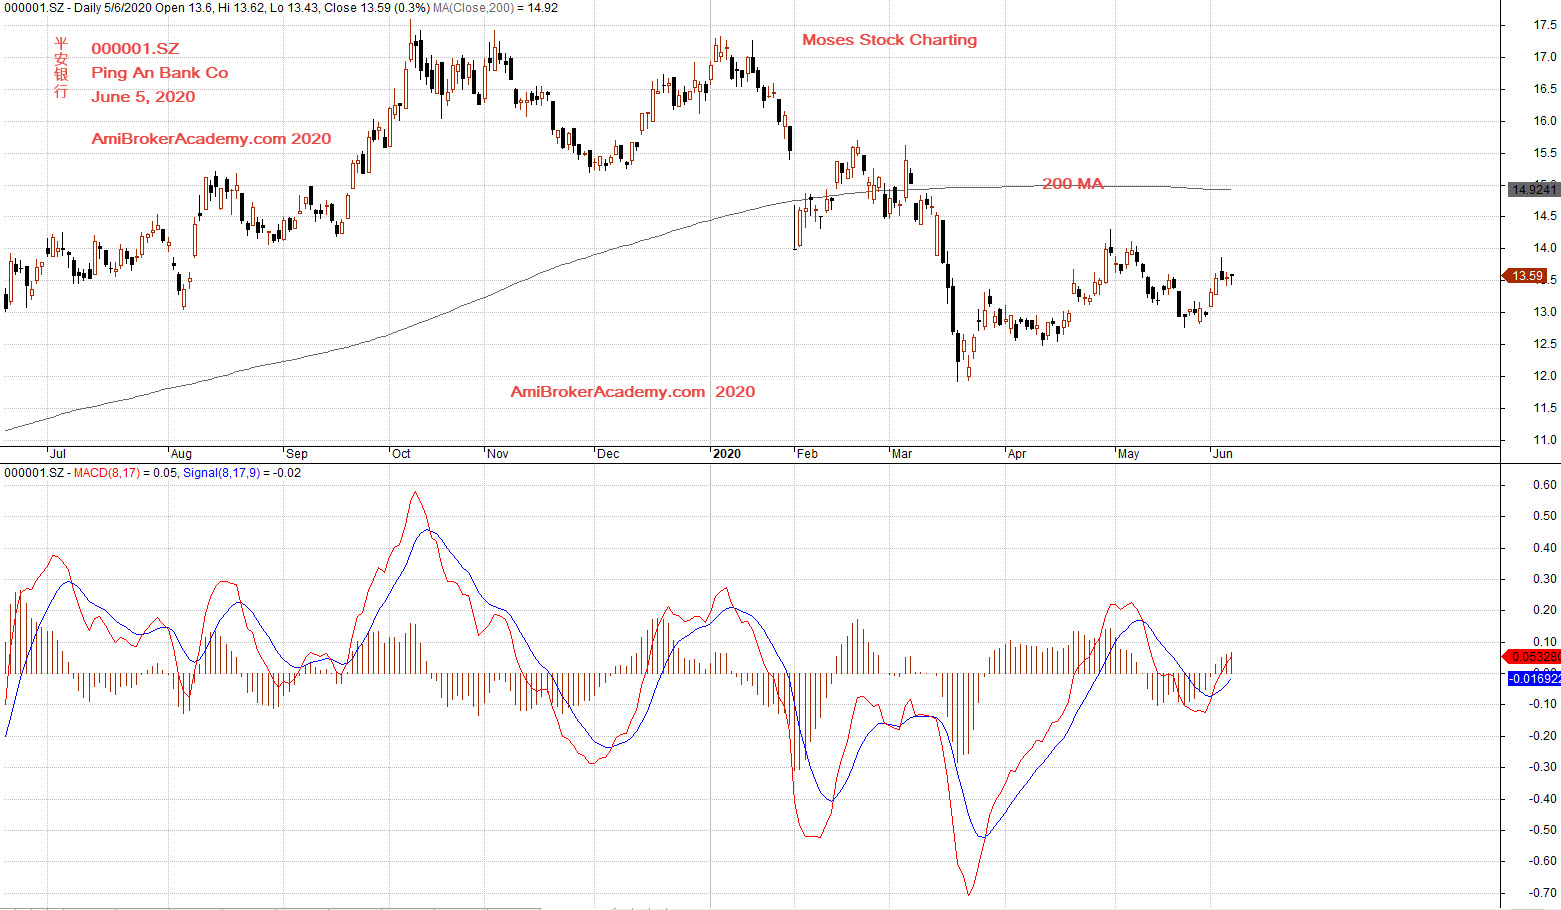Click the Feb month marker on time axis
The image size is (1561, 910).
point(807,454)
